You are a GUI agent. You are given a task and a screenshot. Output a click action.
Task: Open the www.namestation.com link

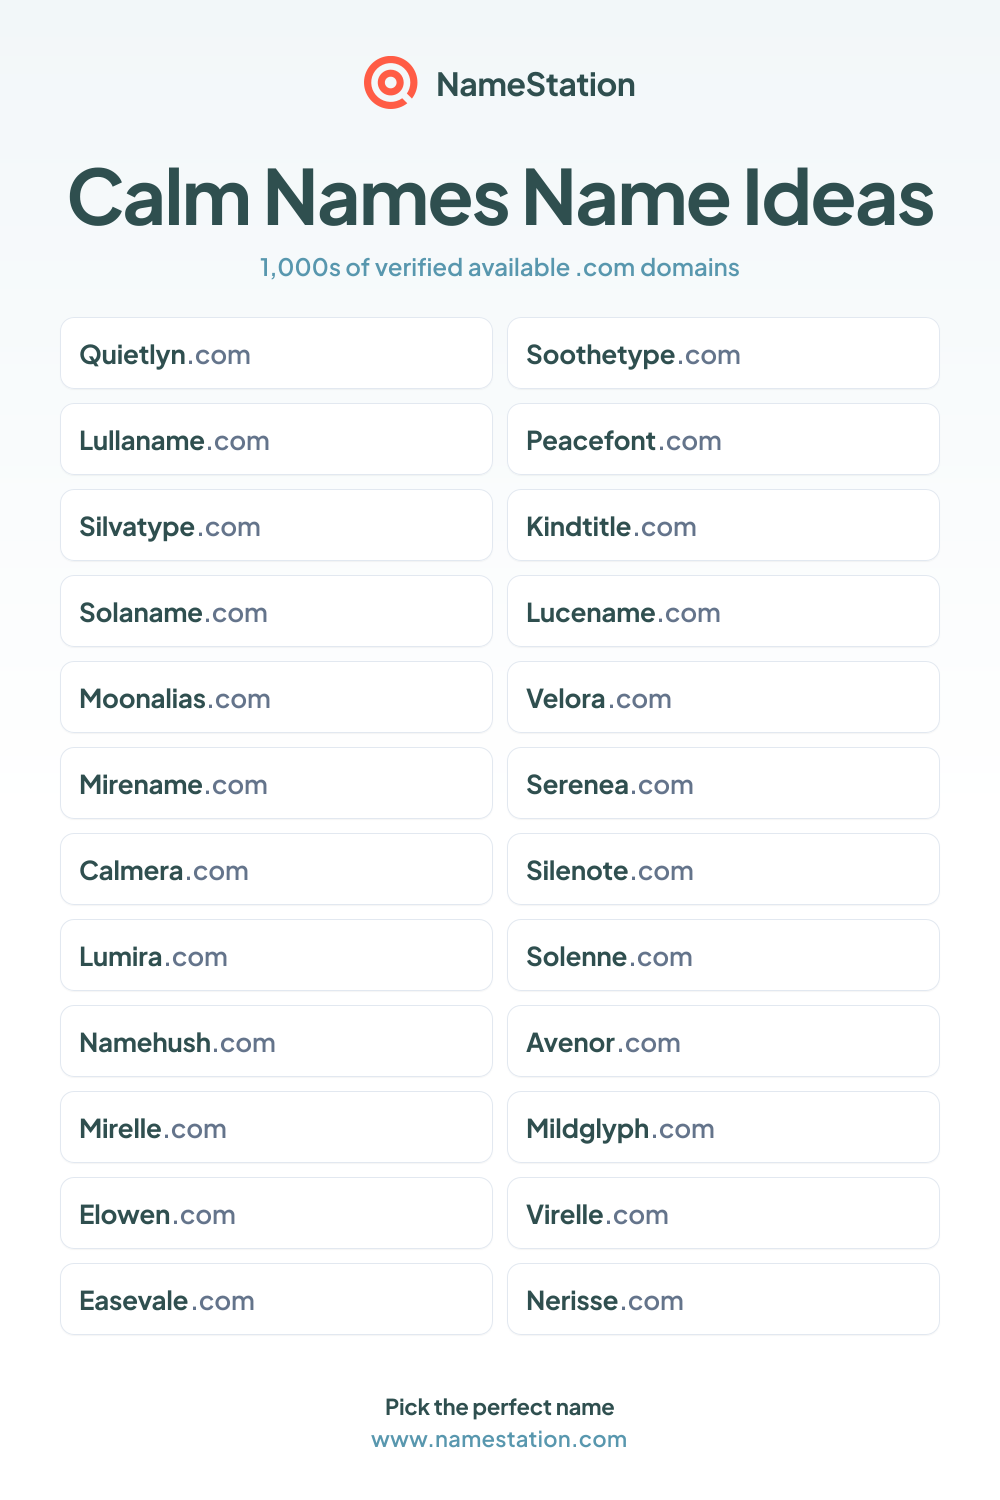point(499,1439)
